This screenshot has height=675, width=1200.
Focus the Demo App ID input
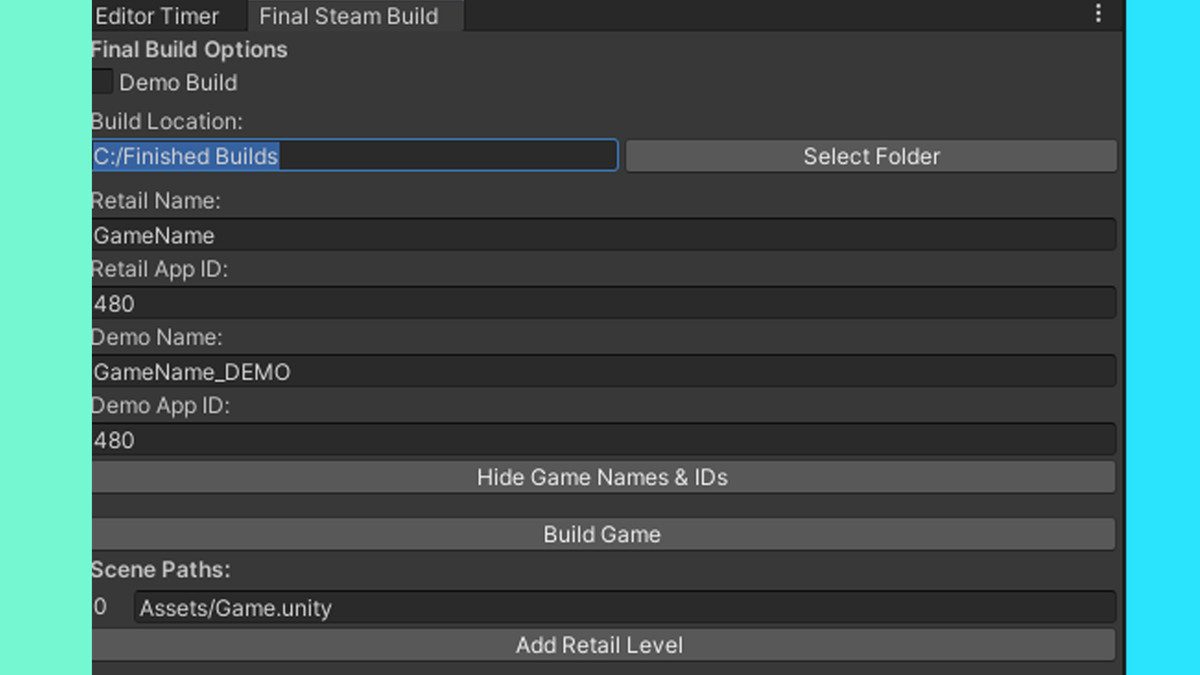(600, 439)
